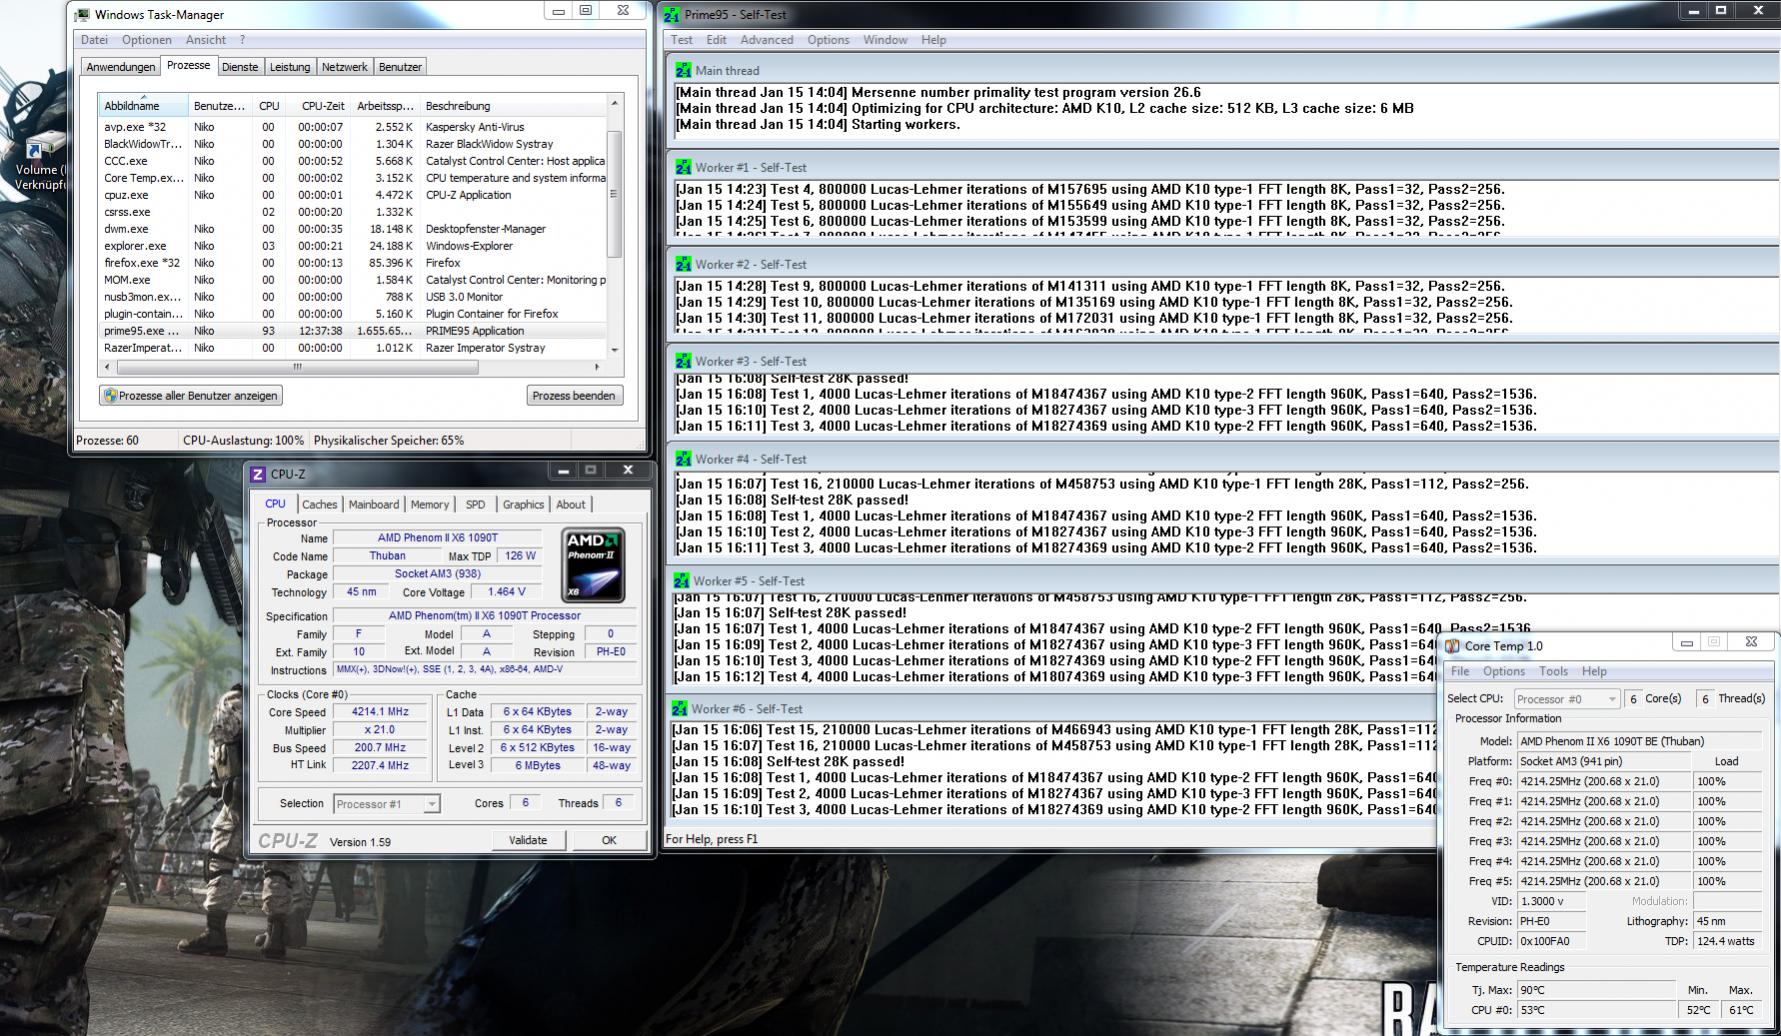Viewport: 1781px width, 1036px height.
Task: Click the Worker #4 Self-Test icon
Action: (683, 459)
